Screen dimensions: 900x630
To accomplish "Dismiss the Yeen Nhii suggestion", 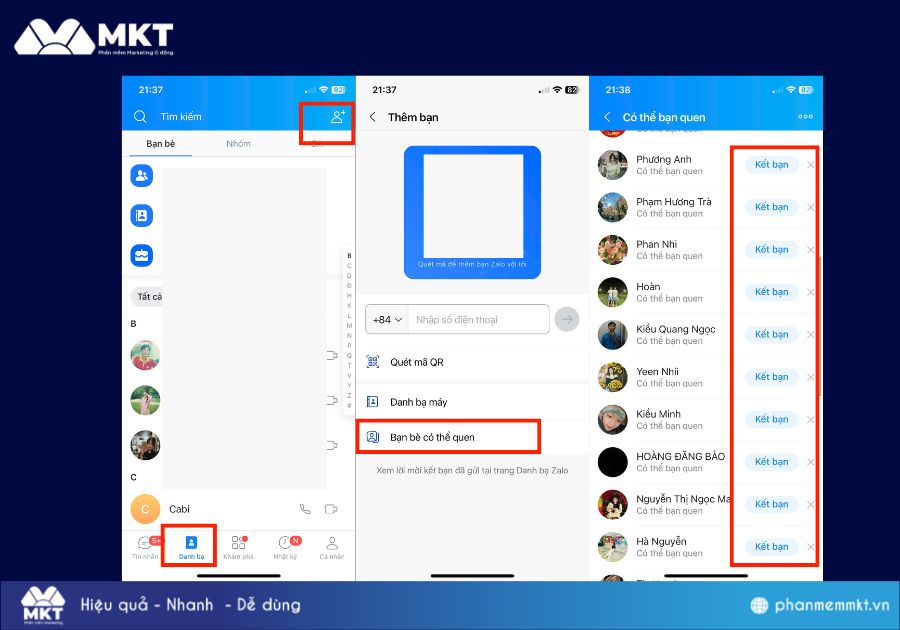I will 810,377.
